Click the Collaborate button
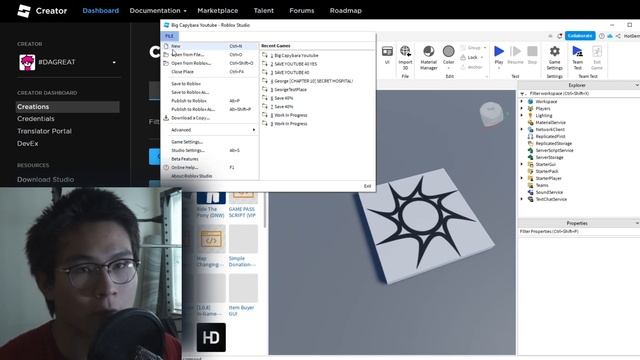The image size is (640, 360). coord(580,36)
